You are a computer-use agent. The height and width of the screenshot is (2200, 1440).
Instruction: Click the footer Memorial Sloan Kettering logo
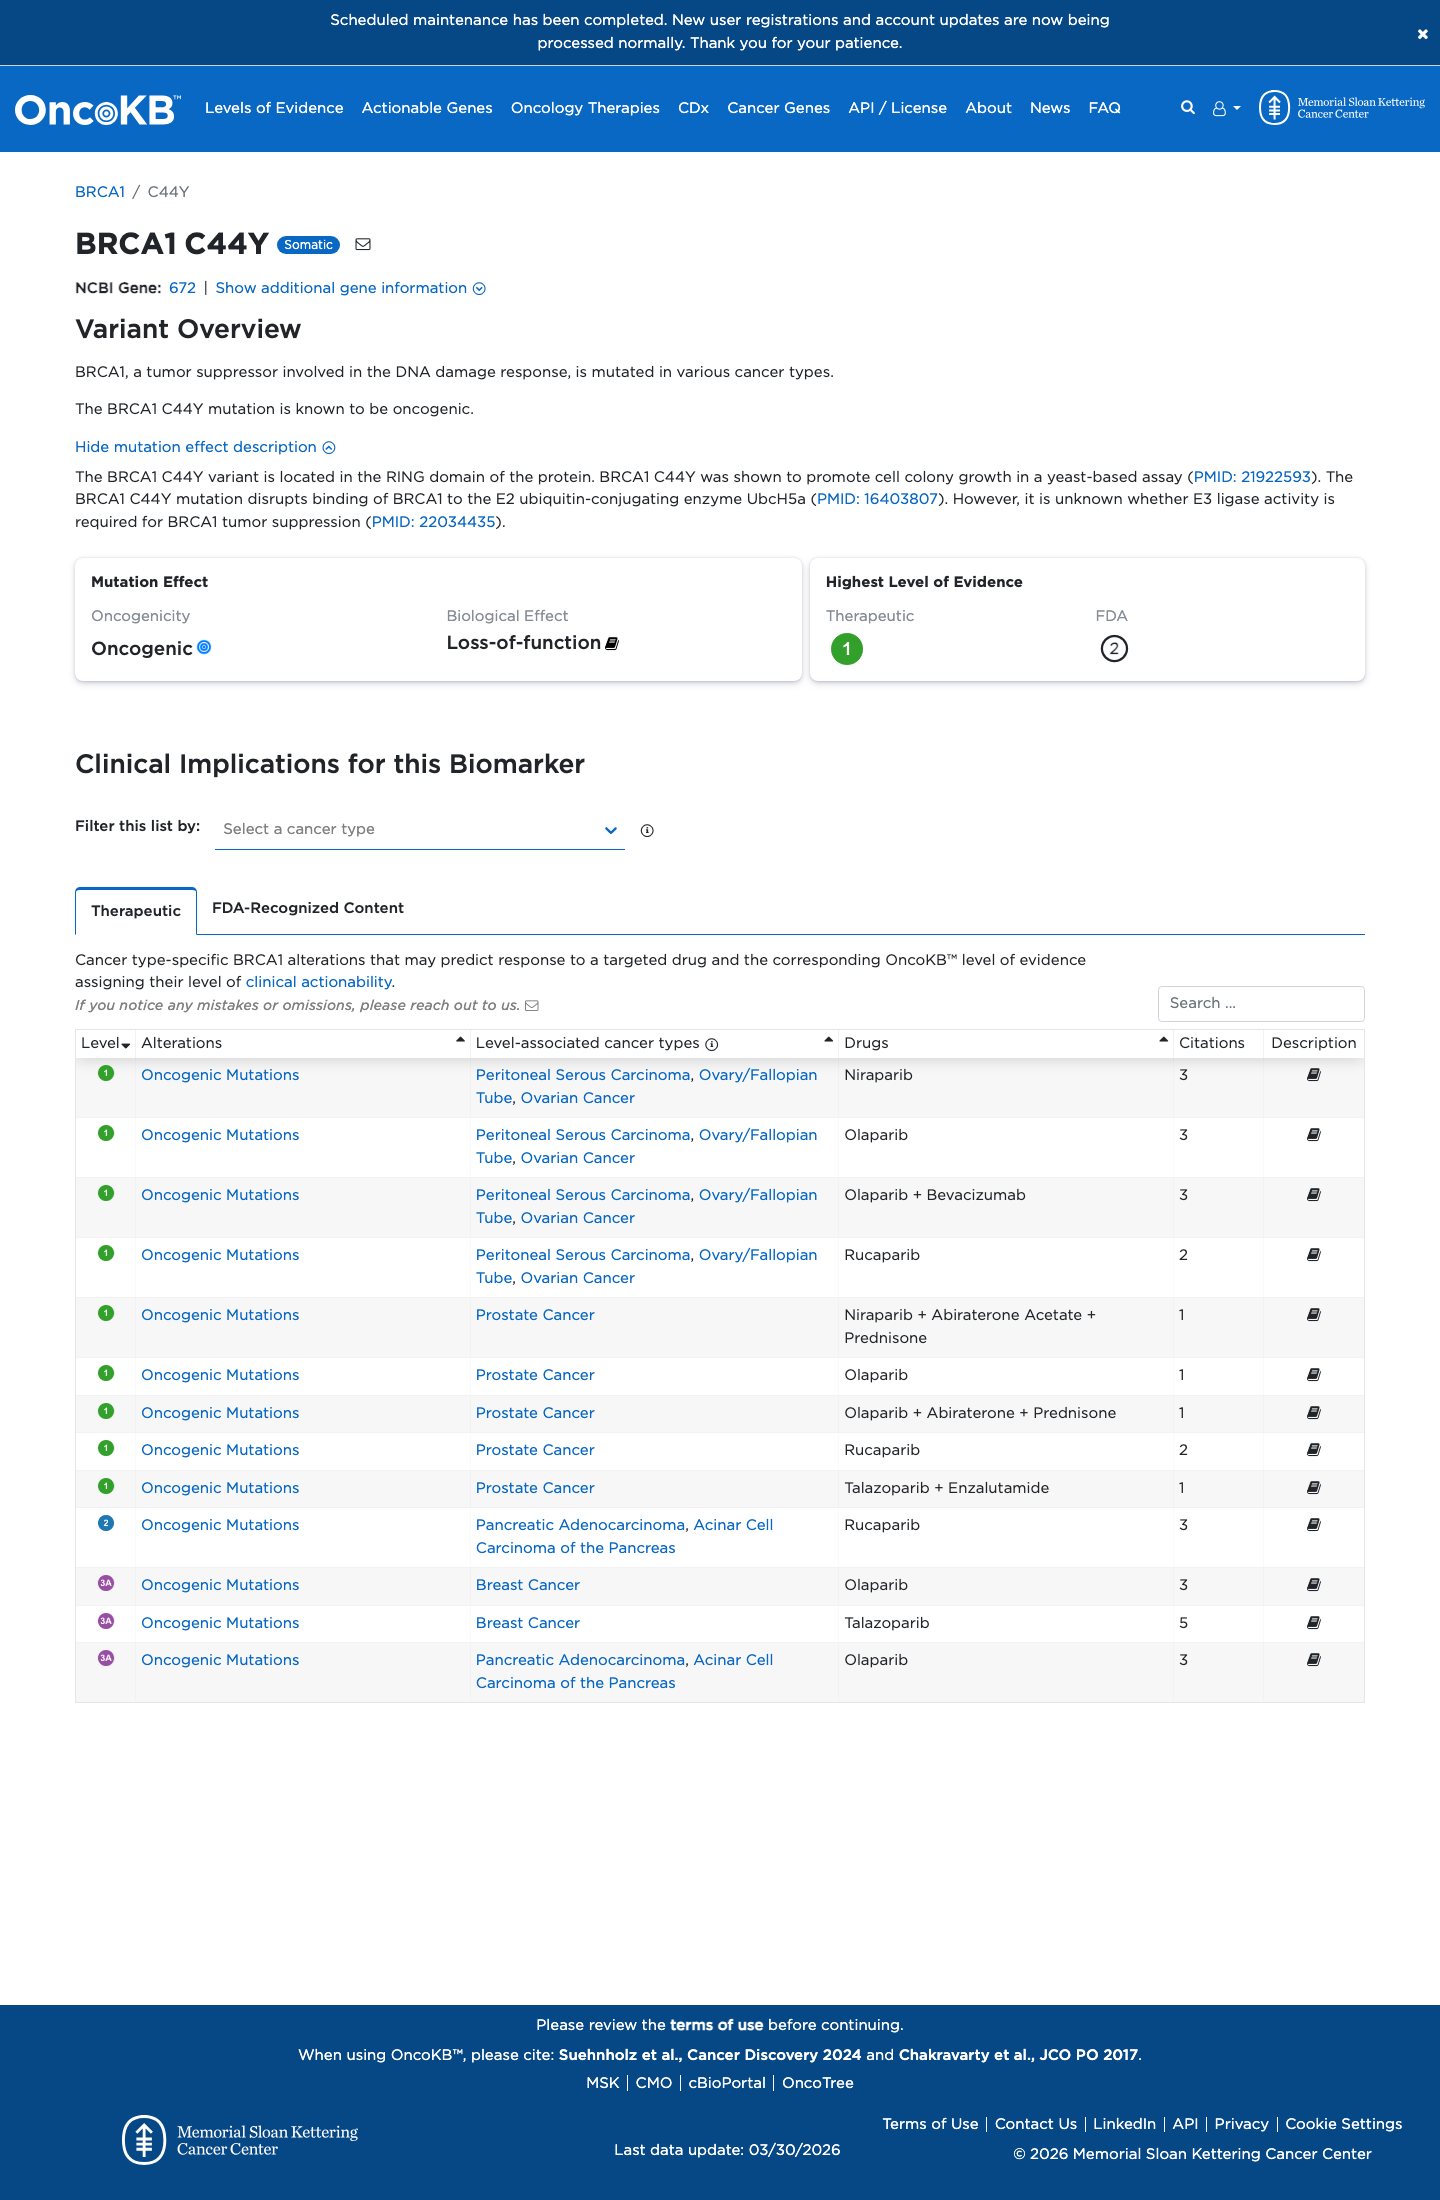(x=240, y=2140)
